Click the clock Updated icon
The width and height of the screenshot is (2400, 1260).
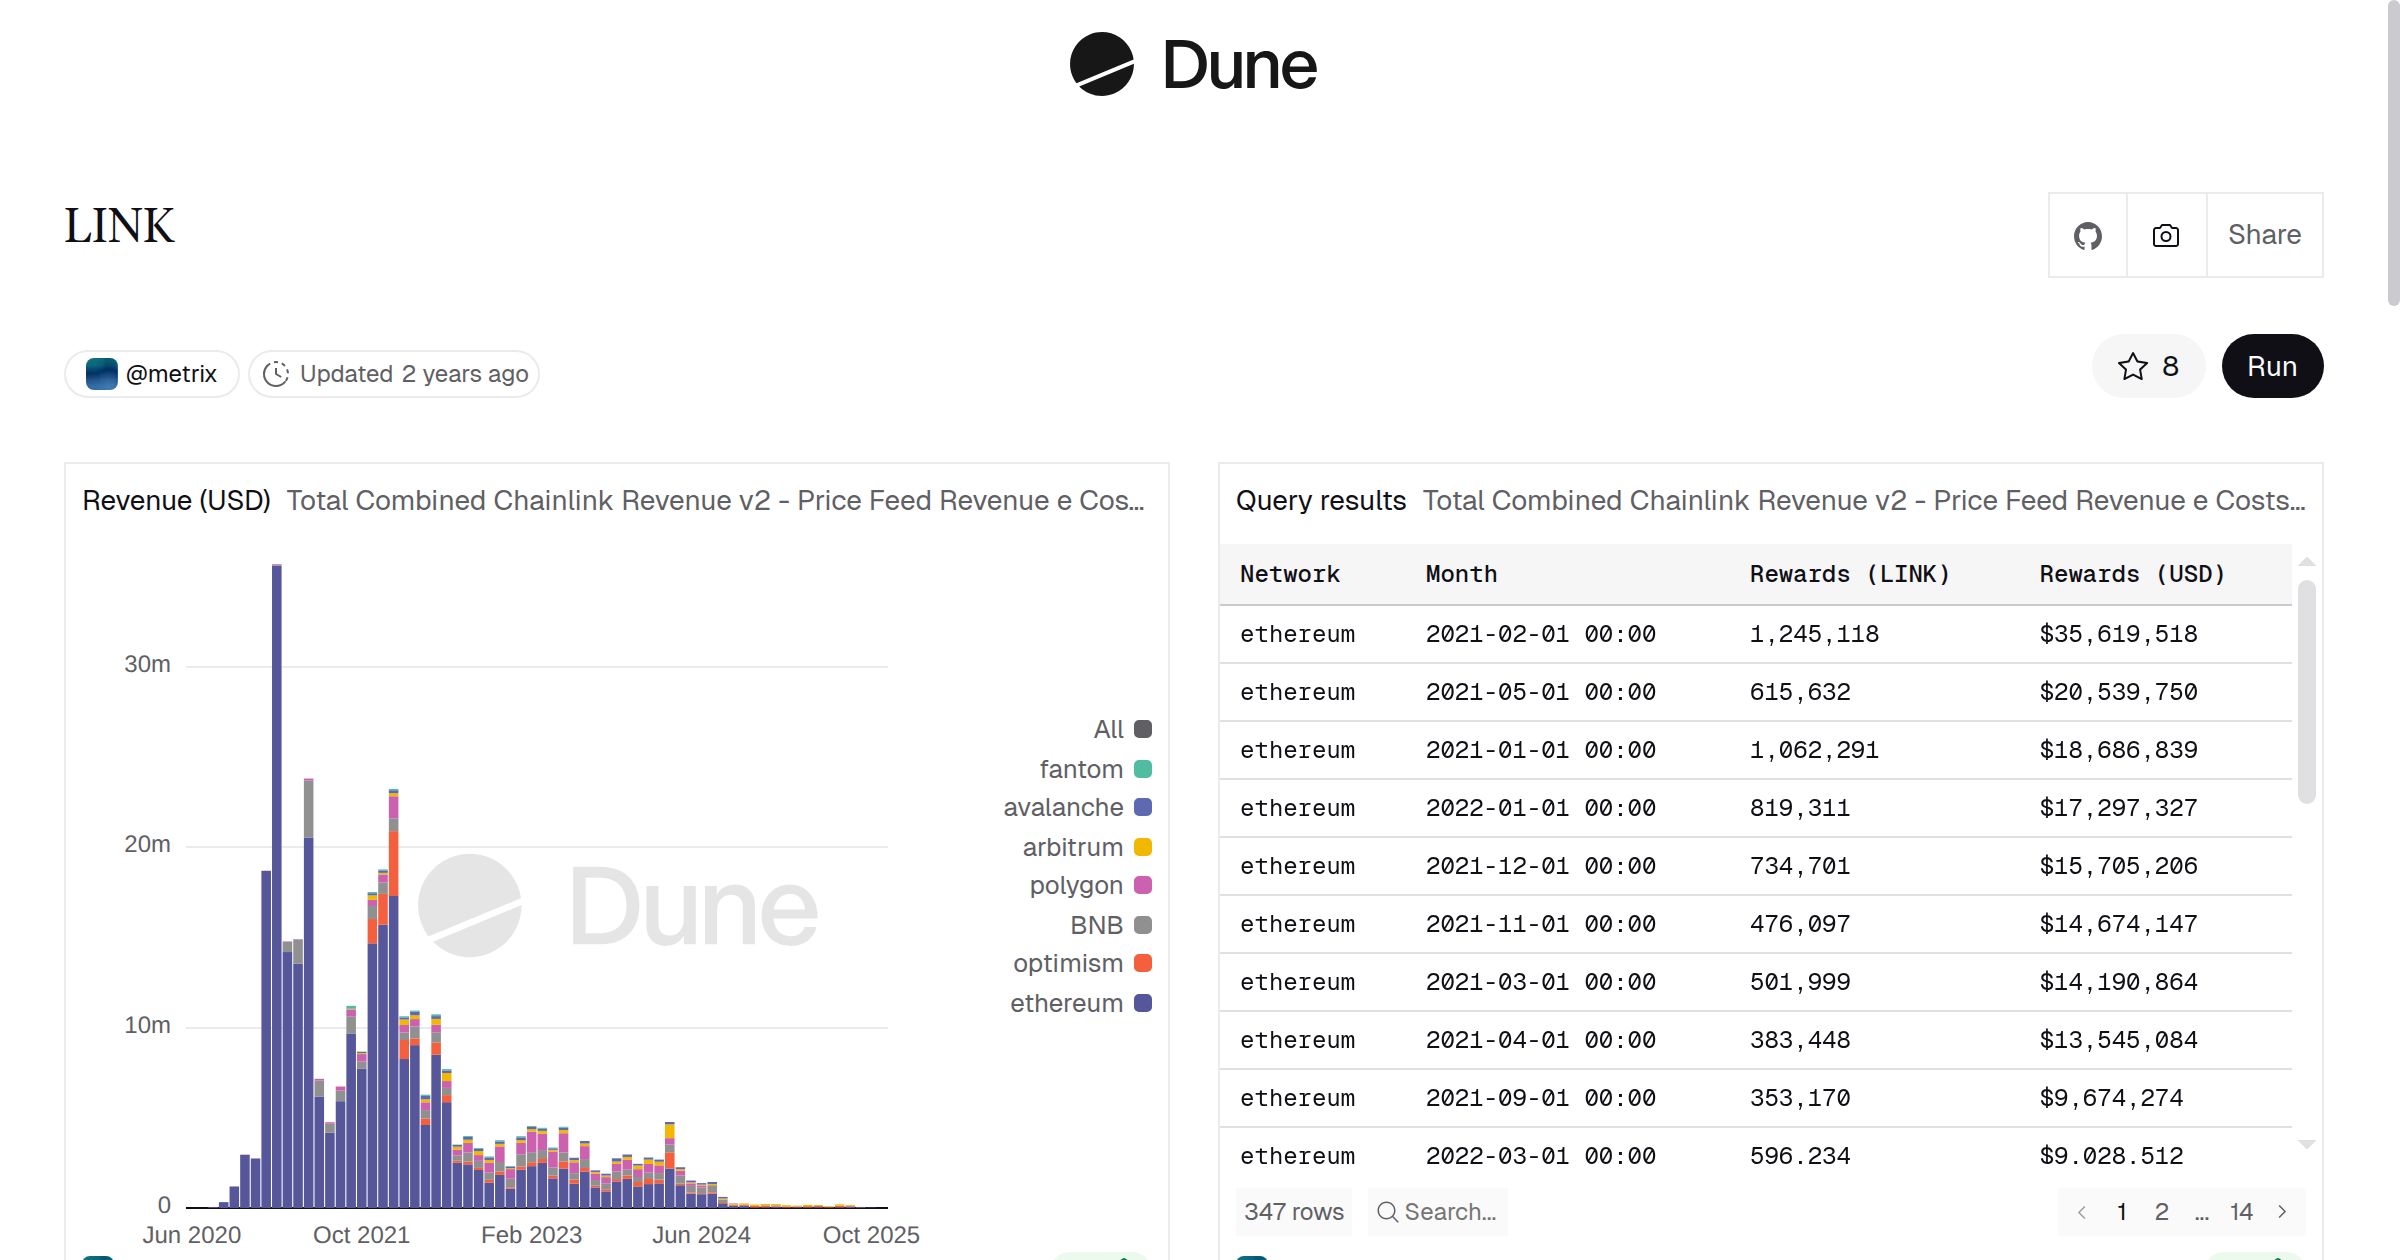pos(276,374)
